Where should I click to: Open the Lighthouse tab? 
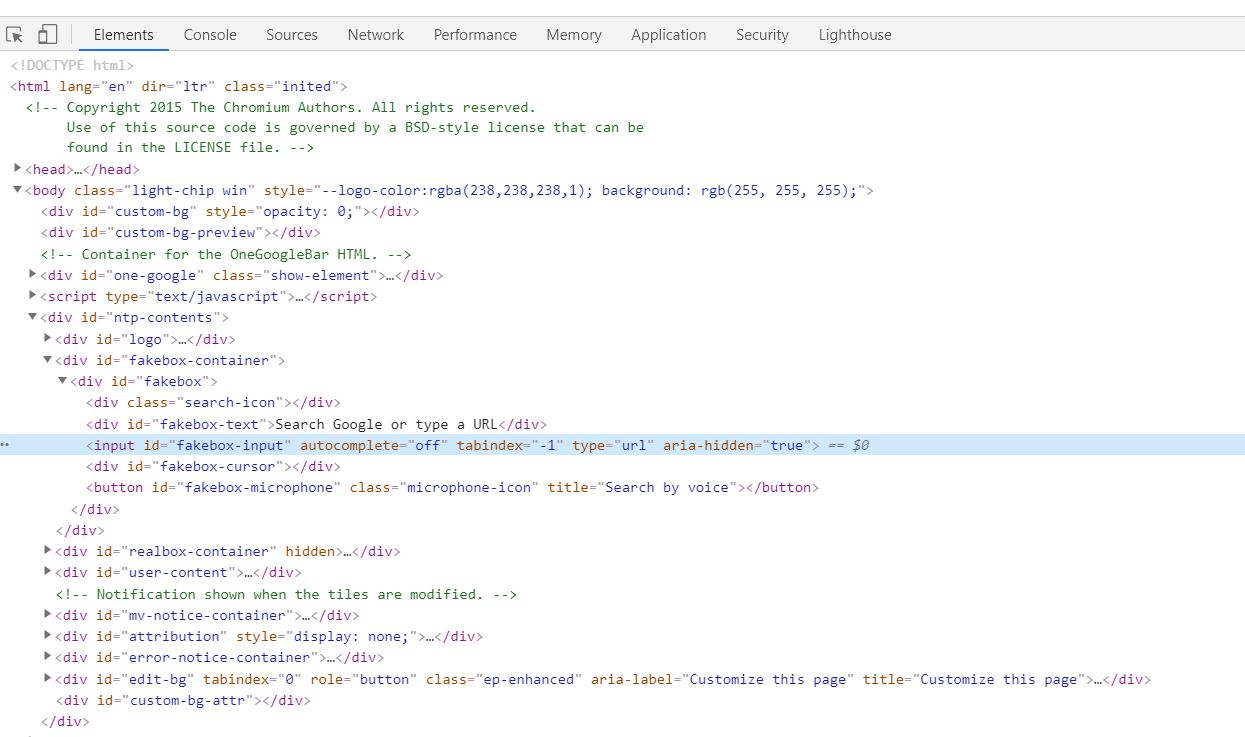(x=855, y=35)
